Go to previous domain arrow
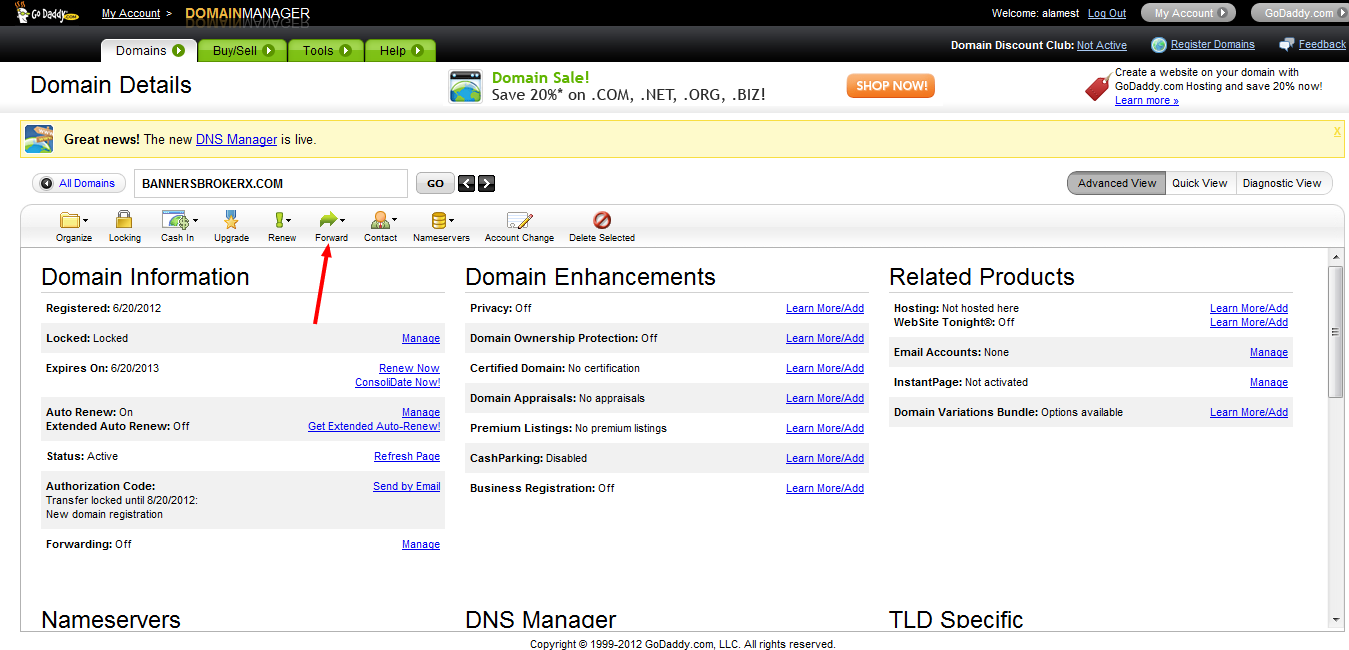This screenshot has height=650, width=1349. [466, 183]
